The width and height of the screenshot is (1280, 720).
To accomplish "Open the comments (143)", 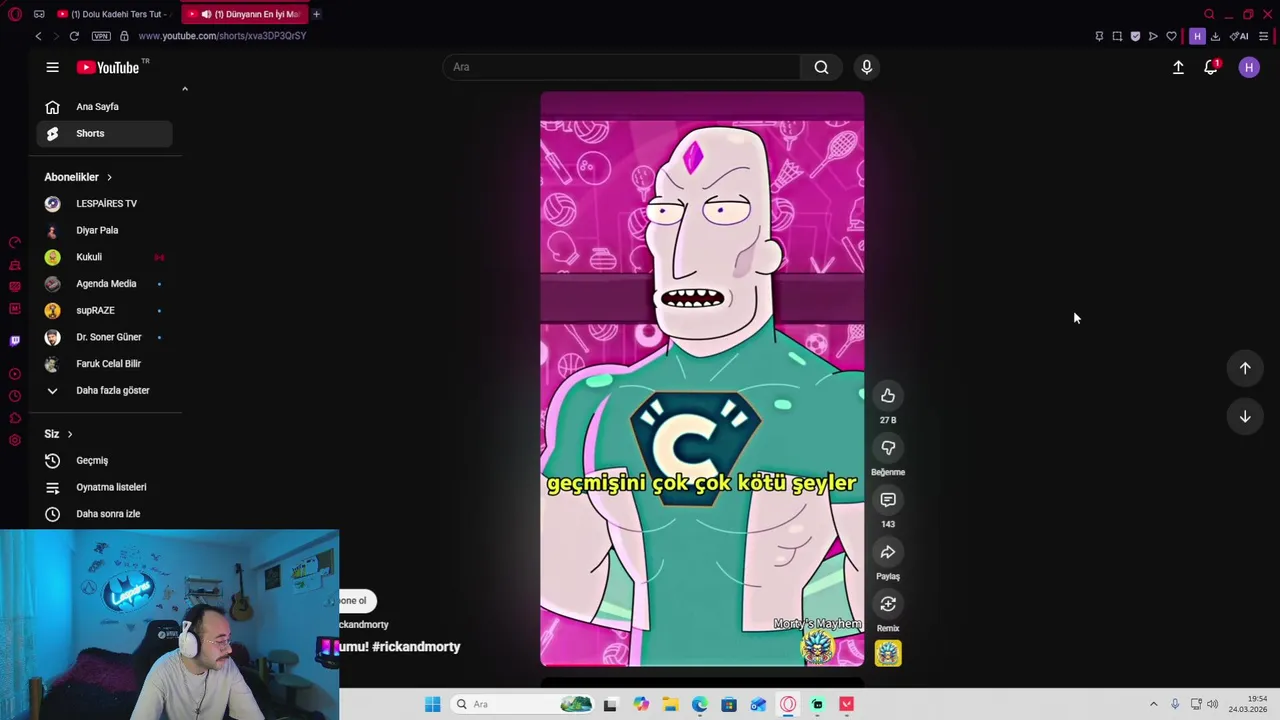I will (x=888, y=500).
